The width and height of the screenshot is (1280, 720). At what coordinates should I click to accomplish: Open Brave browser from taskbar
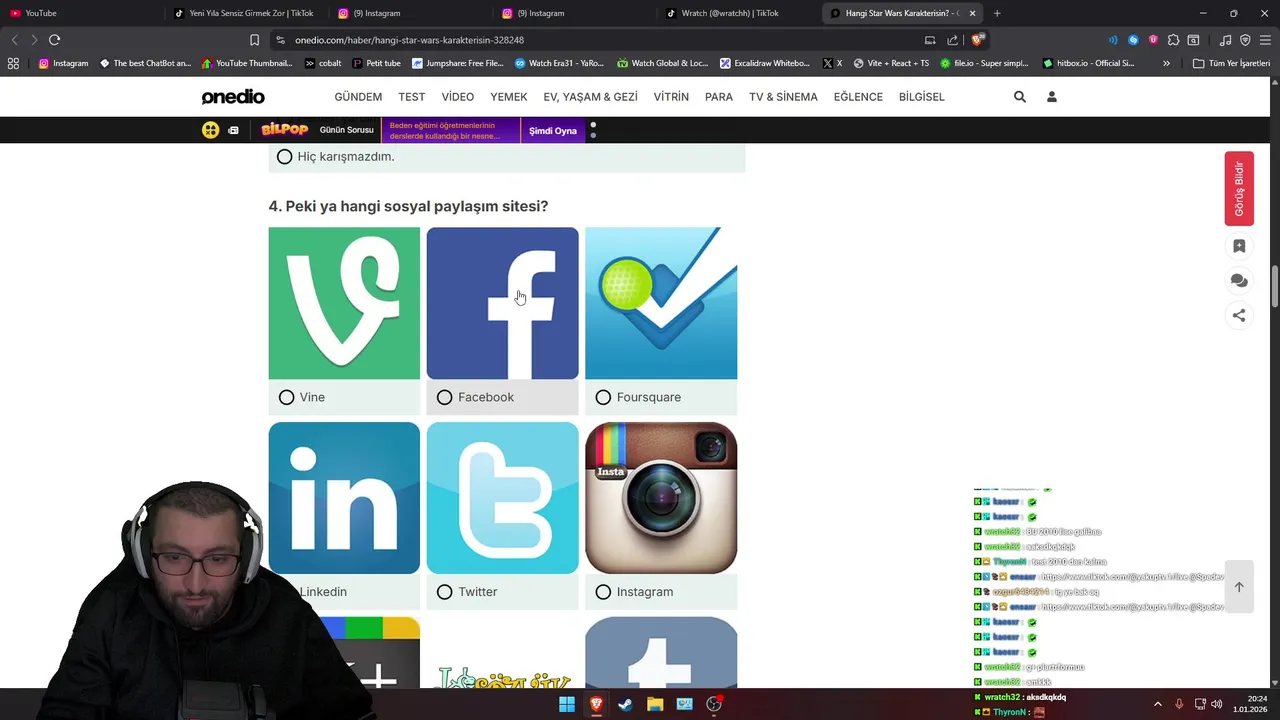(596, 704)
